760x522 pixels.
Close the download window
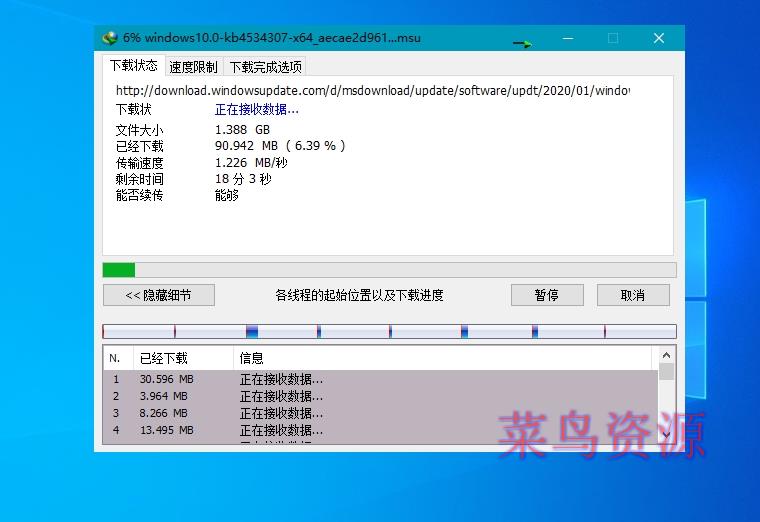click(658, 38)
